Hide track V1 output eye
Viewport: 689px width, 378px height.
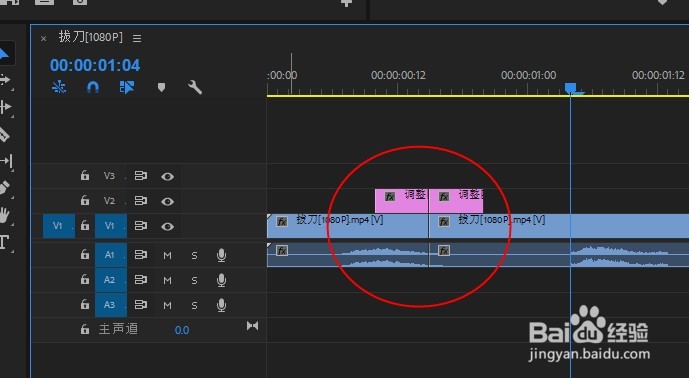tap(167, 227)
